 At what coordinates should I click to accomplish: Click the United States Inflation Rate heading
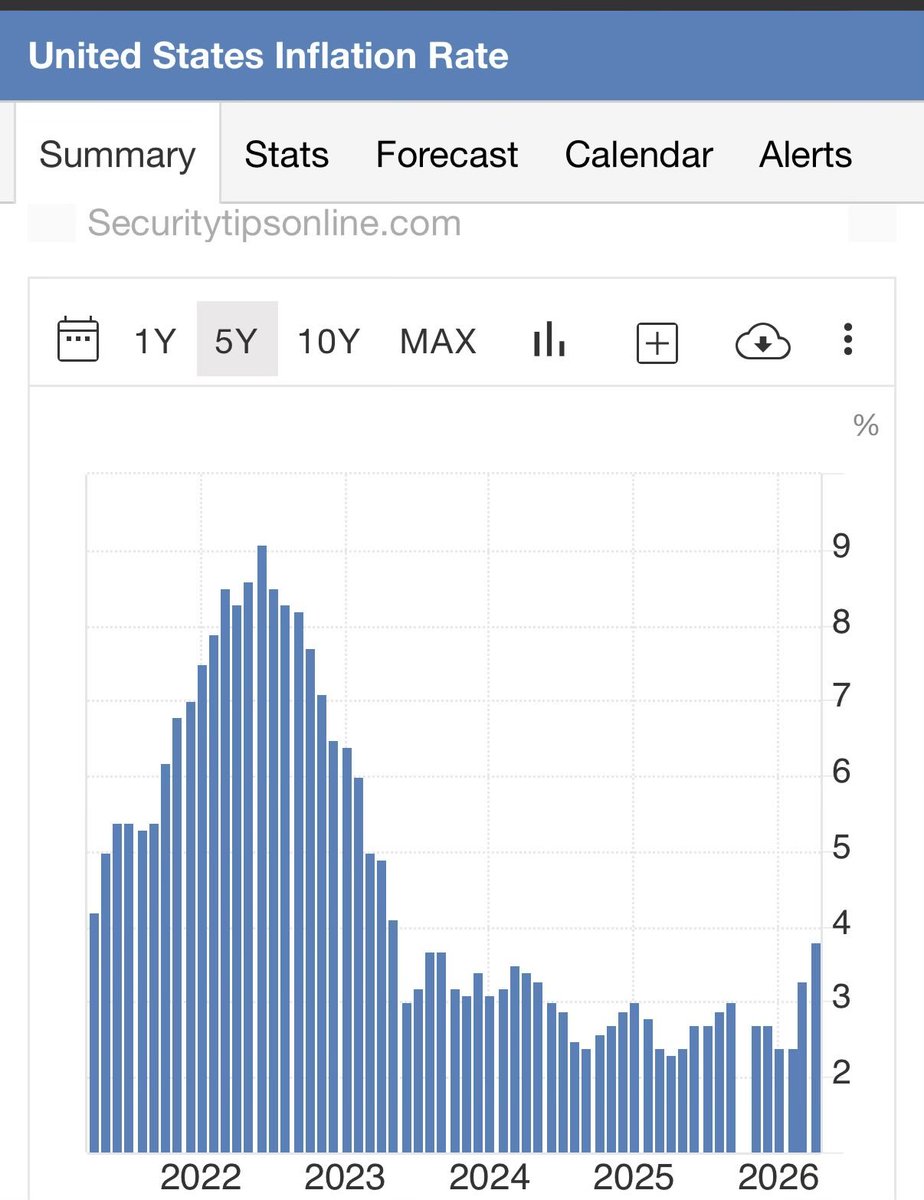point(268,55)
